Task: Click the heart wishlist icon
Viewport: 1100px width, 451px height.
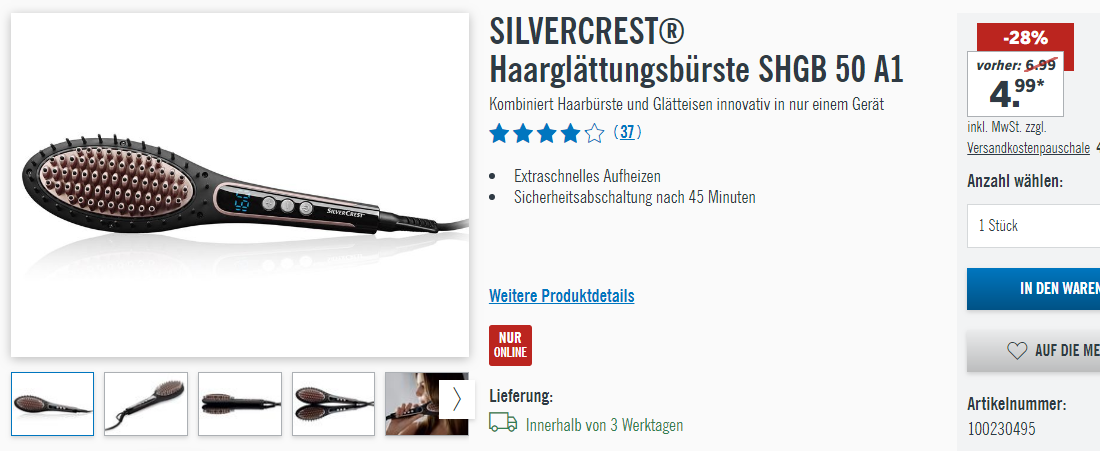Action: [1017, 351]
